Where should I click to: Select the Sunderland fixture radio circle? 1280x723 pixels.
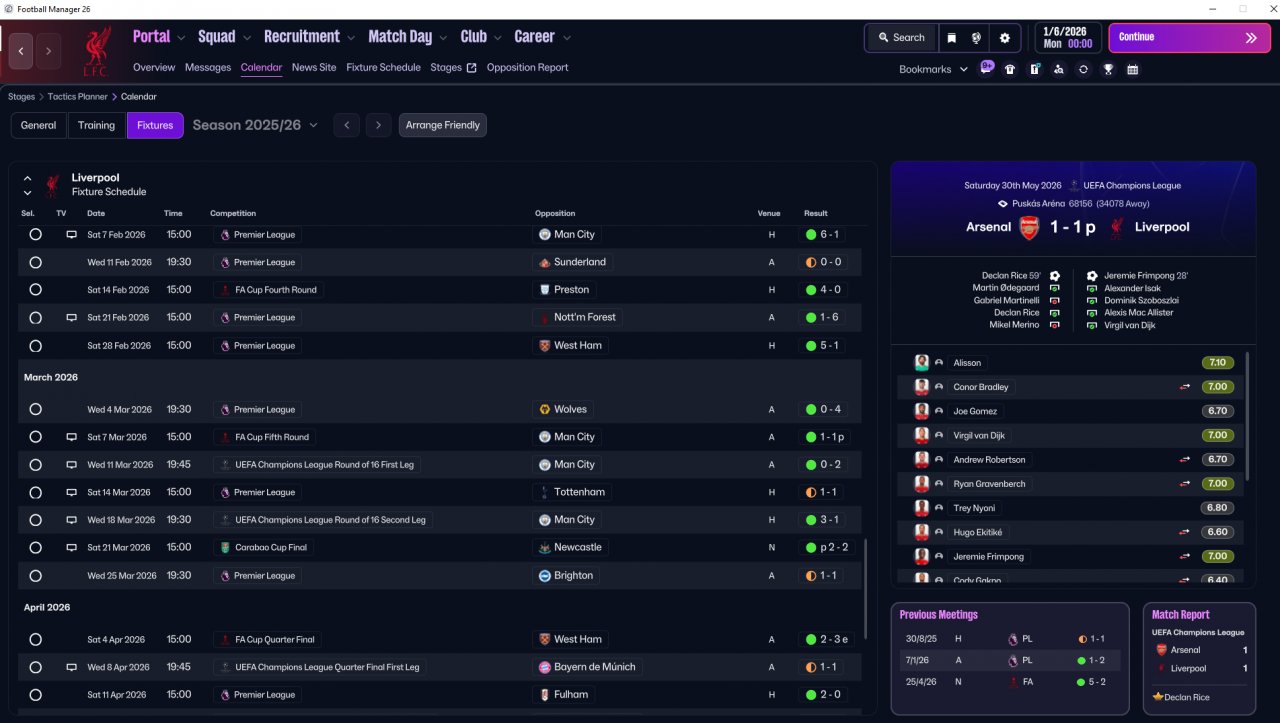(x=36, y=262)
